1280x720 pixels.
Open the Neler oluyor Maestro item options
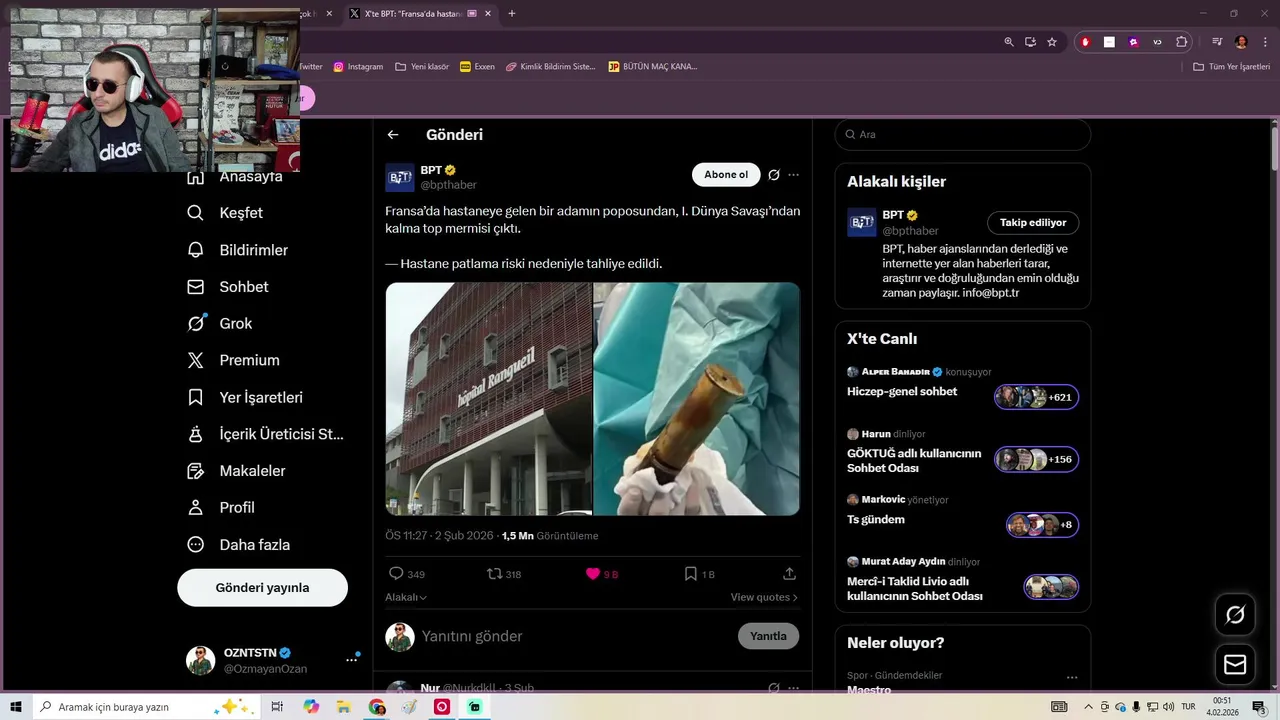pyautogui.click(x=1072, y=677)
